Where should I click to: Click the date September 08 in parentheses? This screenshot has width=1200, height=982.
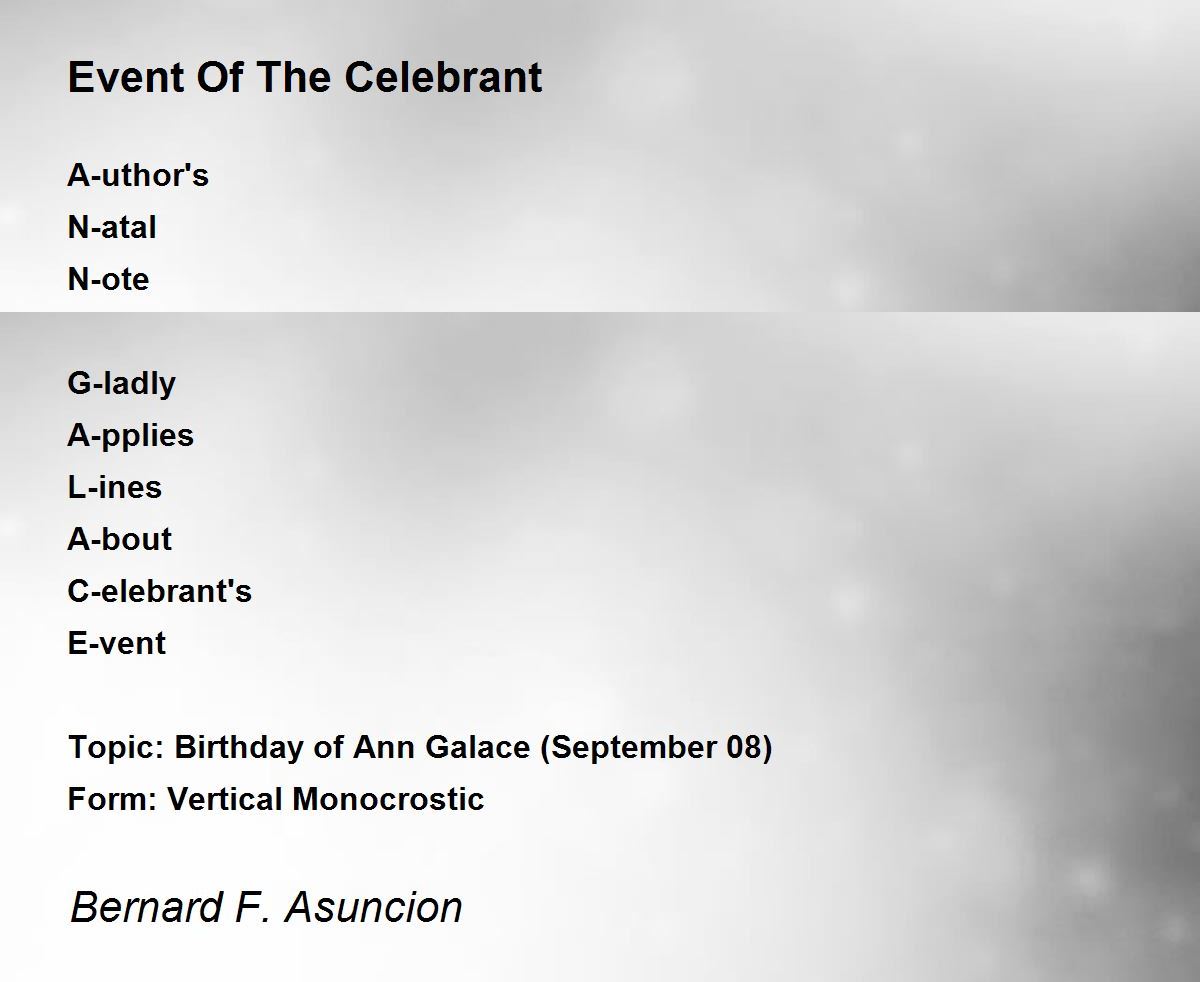(656, 748)
